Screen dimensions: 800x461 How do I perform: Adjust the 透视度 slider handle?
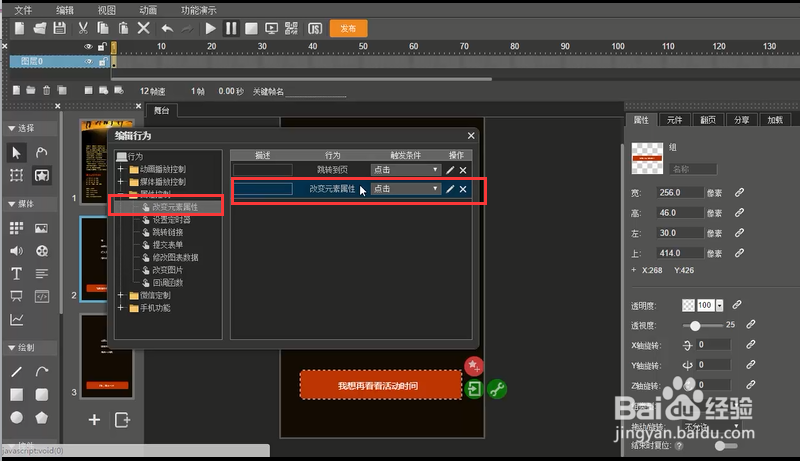(x=695, y=325)
